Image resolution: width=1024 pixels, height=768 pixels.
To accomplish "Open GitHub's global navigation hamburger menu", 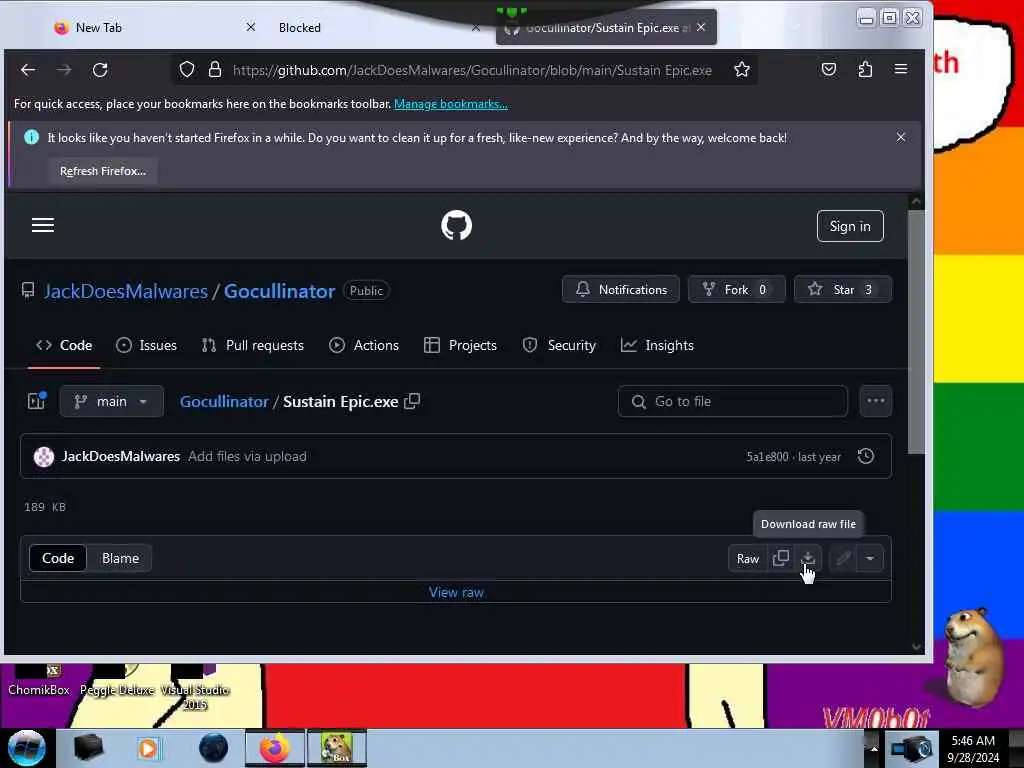I will tap(43, 225).
